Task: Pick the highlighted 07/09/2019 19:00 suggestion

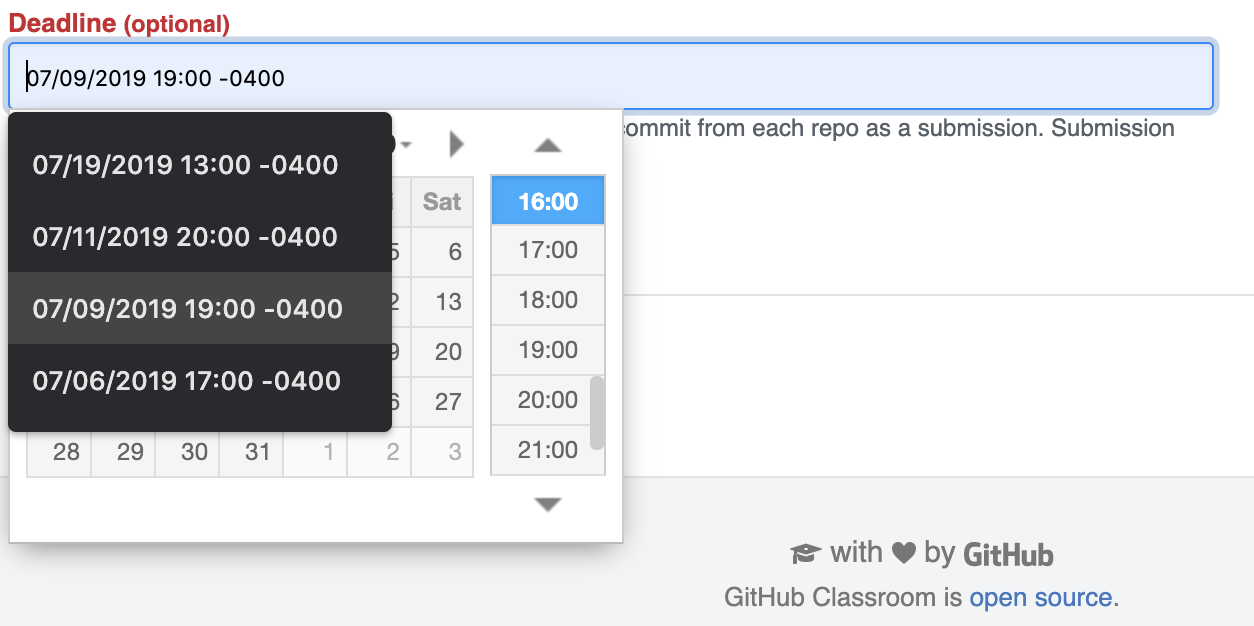Action: (x=185, y=308)
